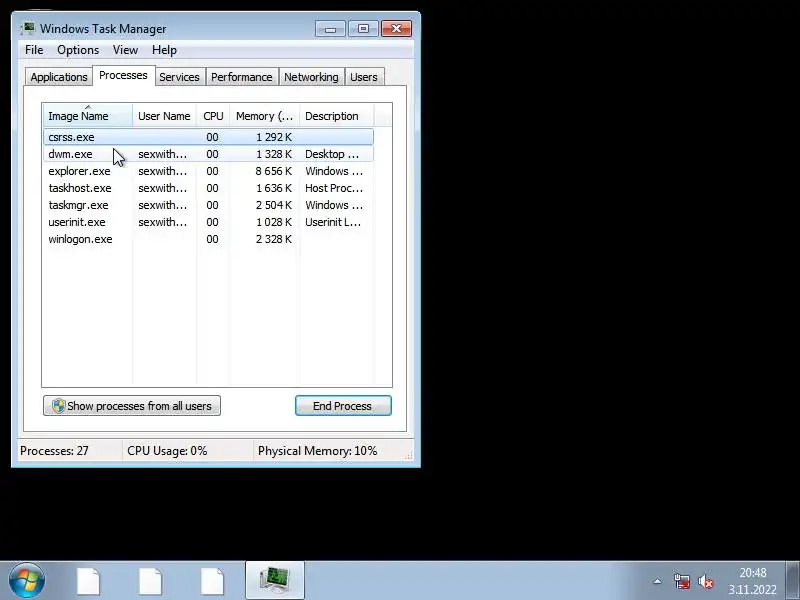The image size is (800, 600).
Task: Switch to the Performance tab
Action: click(242, 77)
